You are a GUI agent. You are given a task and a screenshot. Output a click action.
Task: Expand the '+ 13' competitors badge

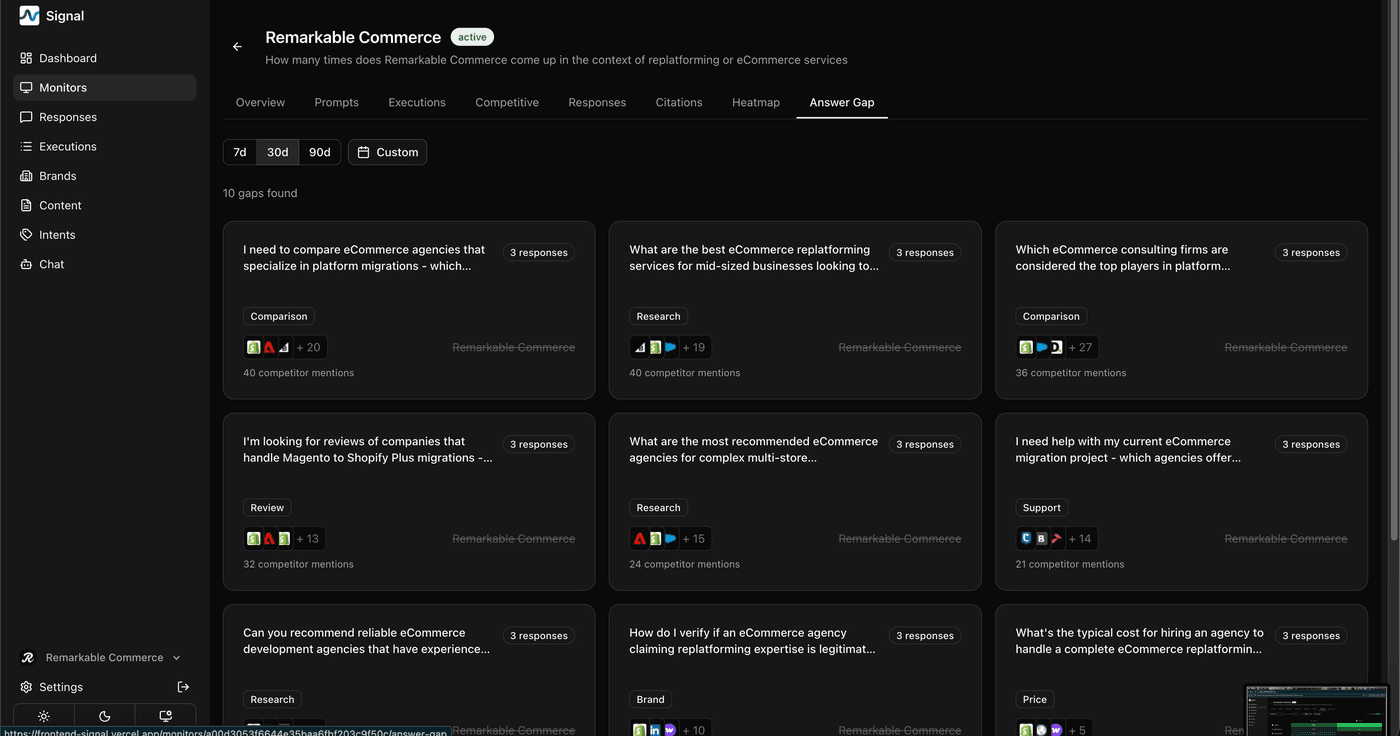[308, 539]
